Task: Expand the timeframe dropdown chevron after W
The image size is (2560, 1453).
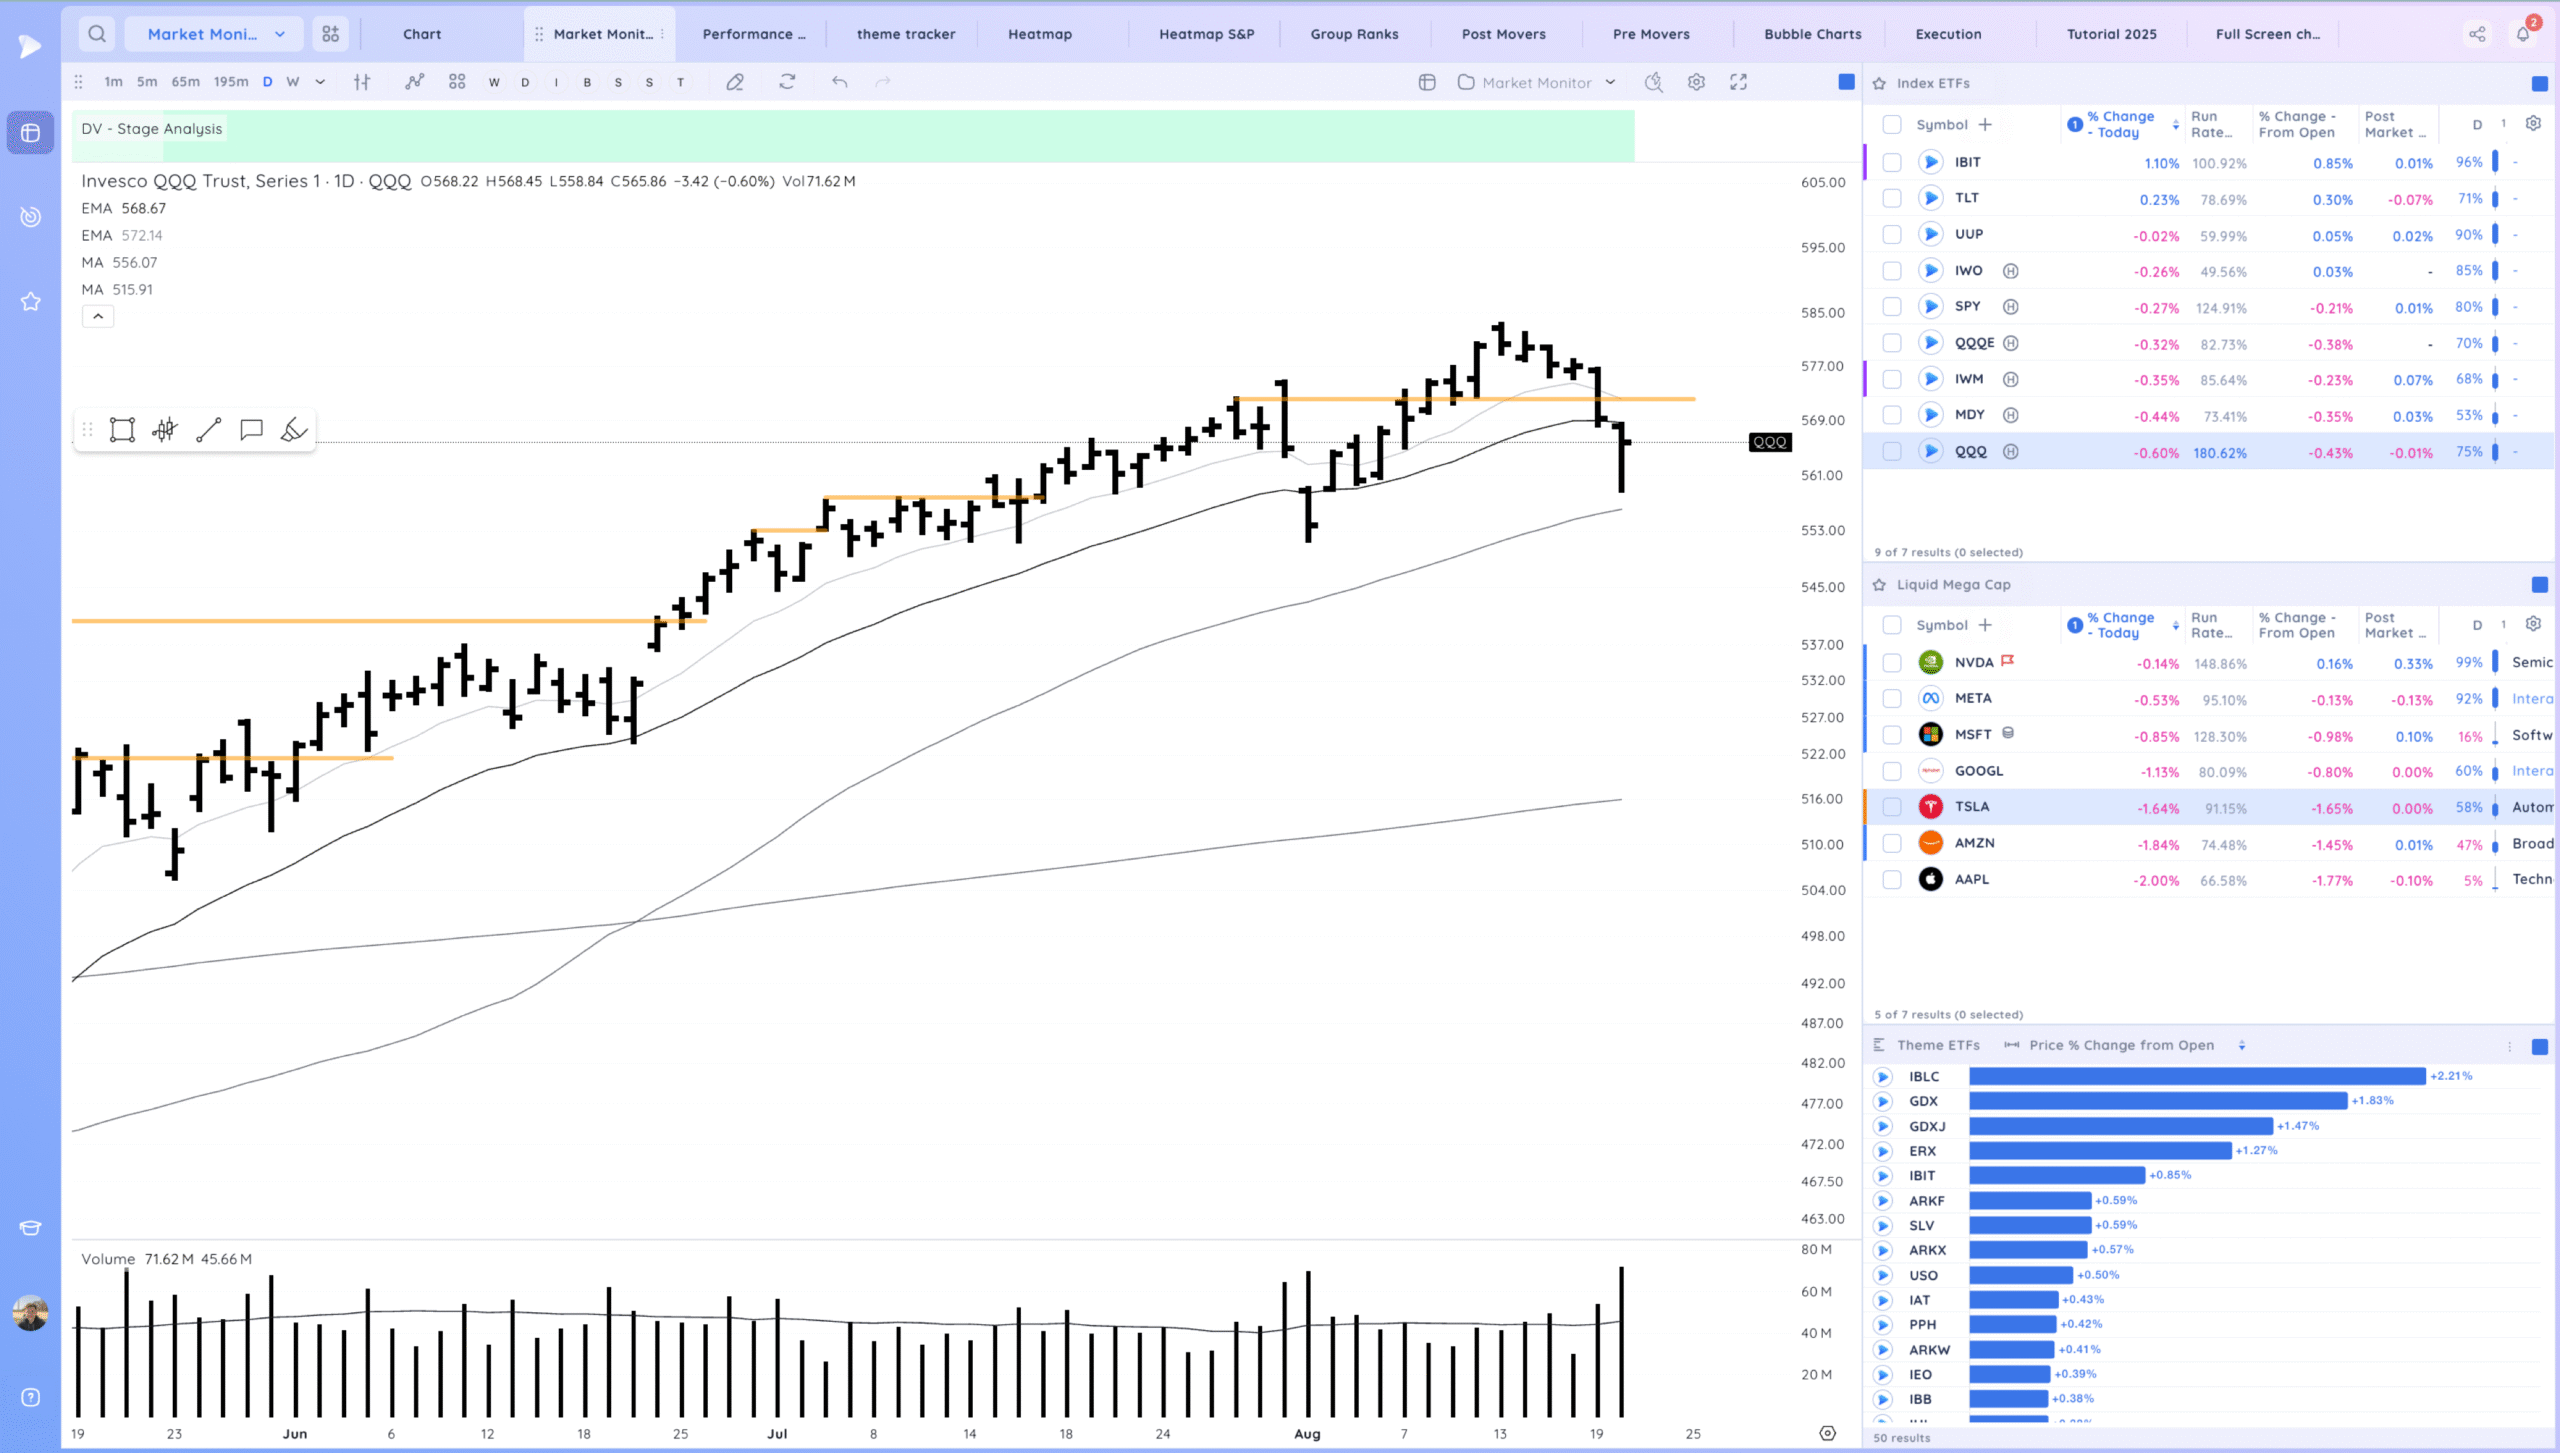Action: (320, 82)
